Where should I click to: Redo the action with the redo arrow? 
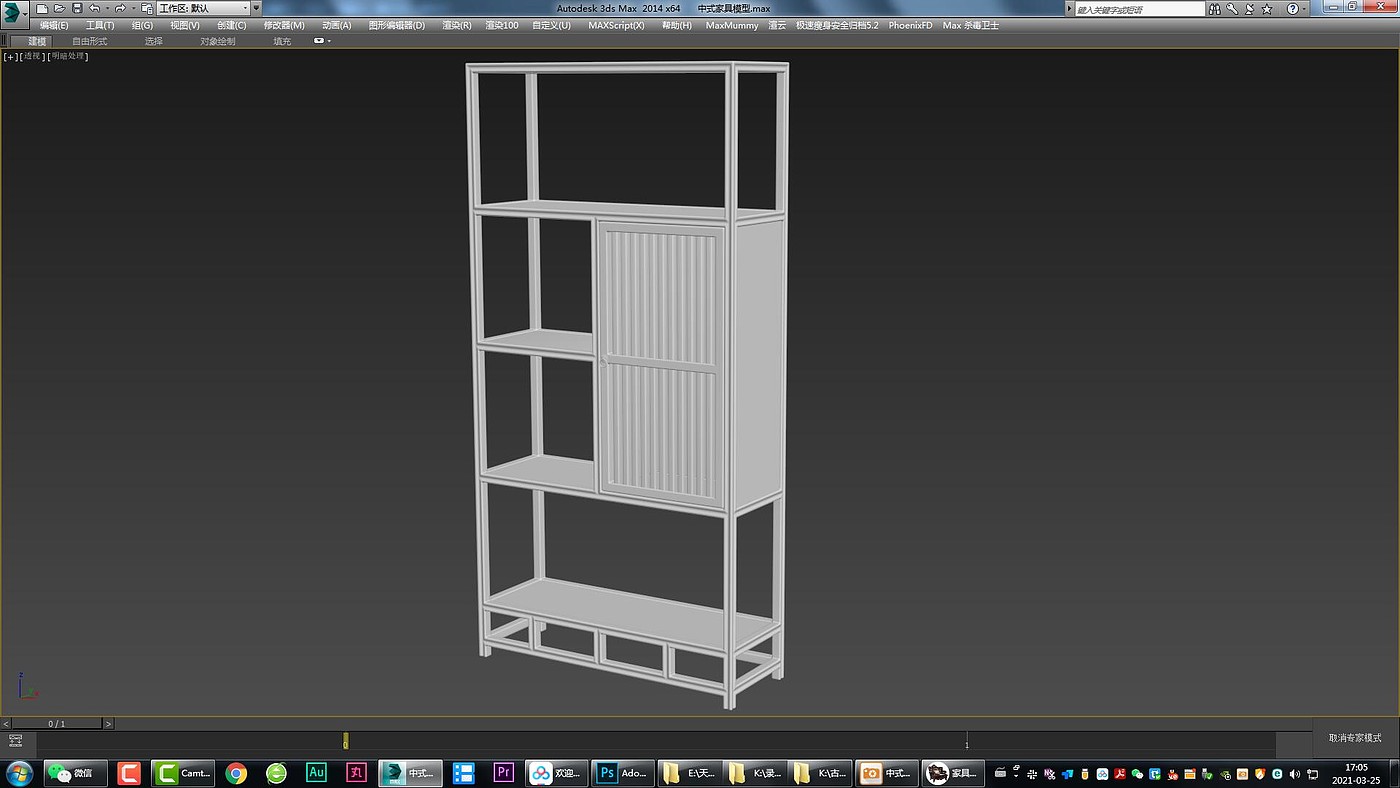tap(120, 8)
